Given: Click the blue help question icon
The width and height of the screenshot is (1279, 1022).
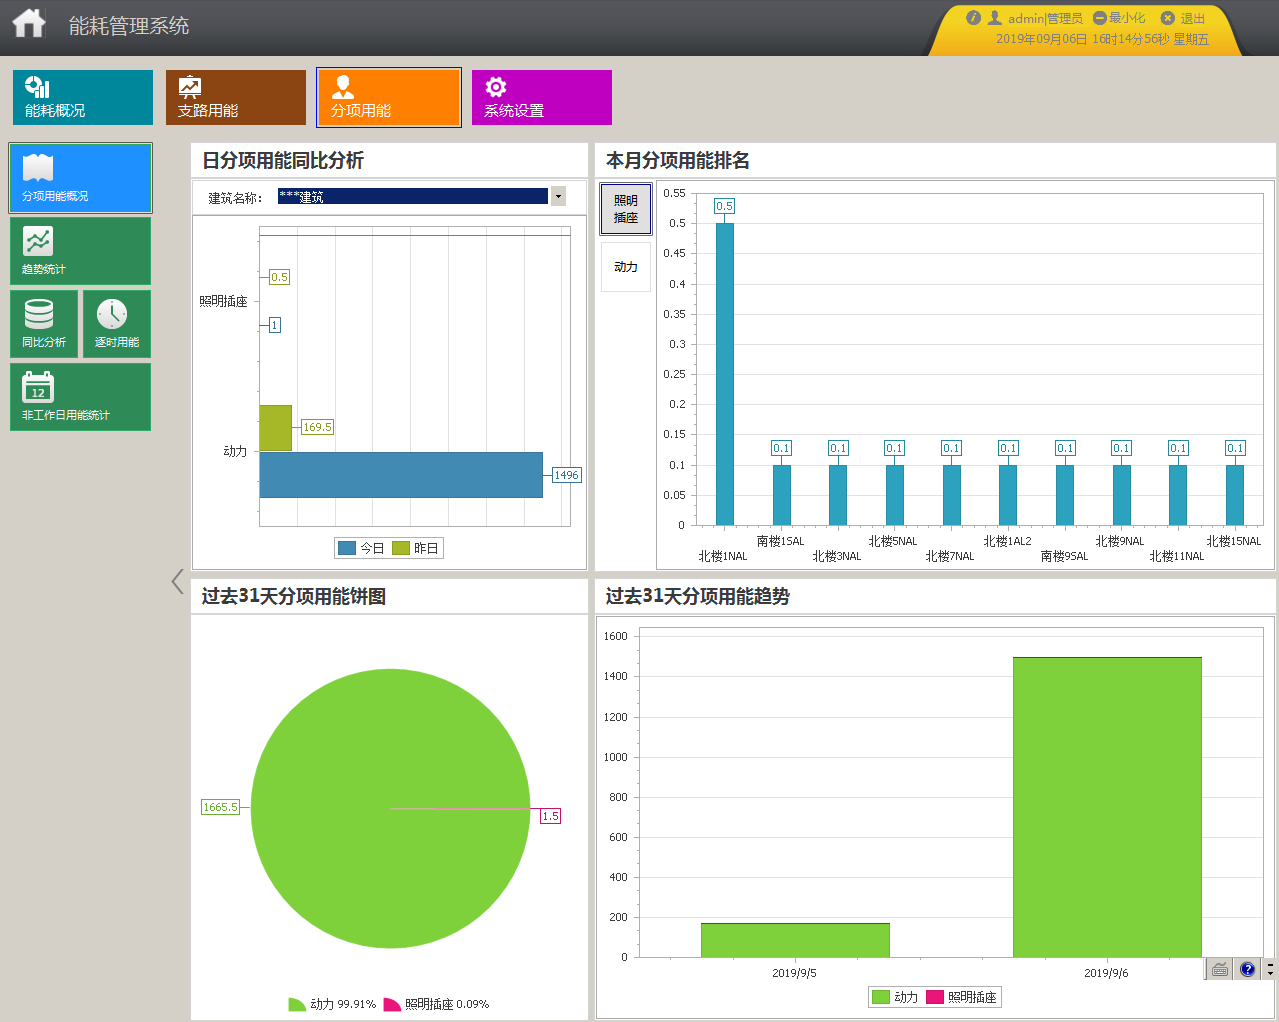Looking at the screenshot, I should click(x=1247, y=968).
